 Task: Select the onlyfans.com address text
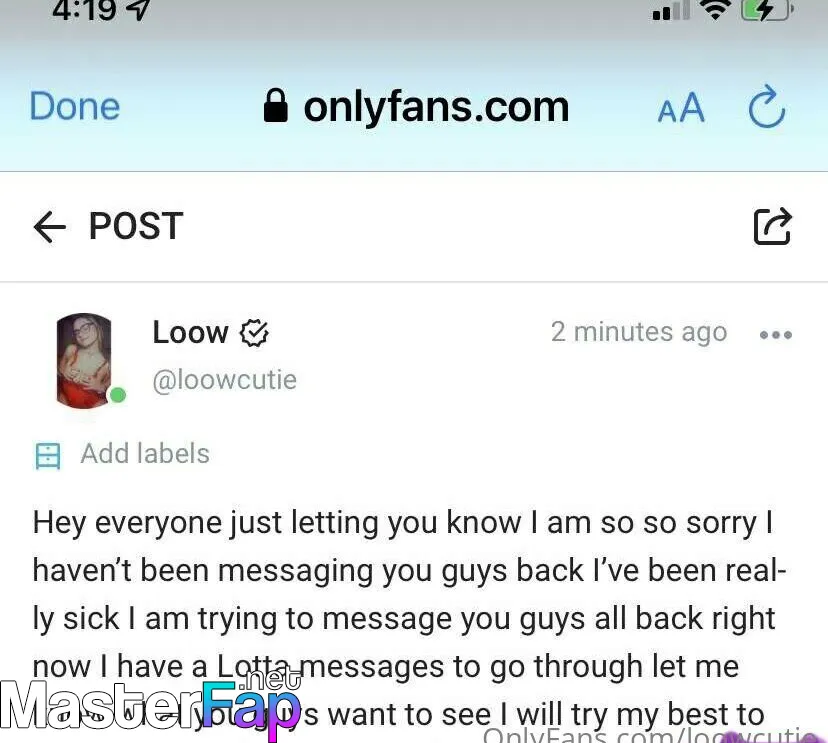click(436, 107)
